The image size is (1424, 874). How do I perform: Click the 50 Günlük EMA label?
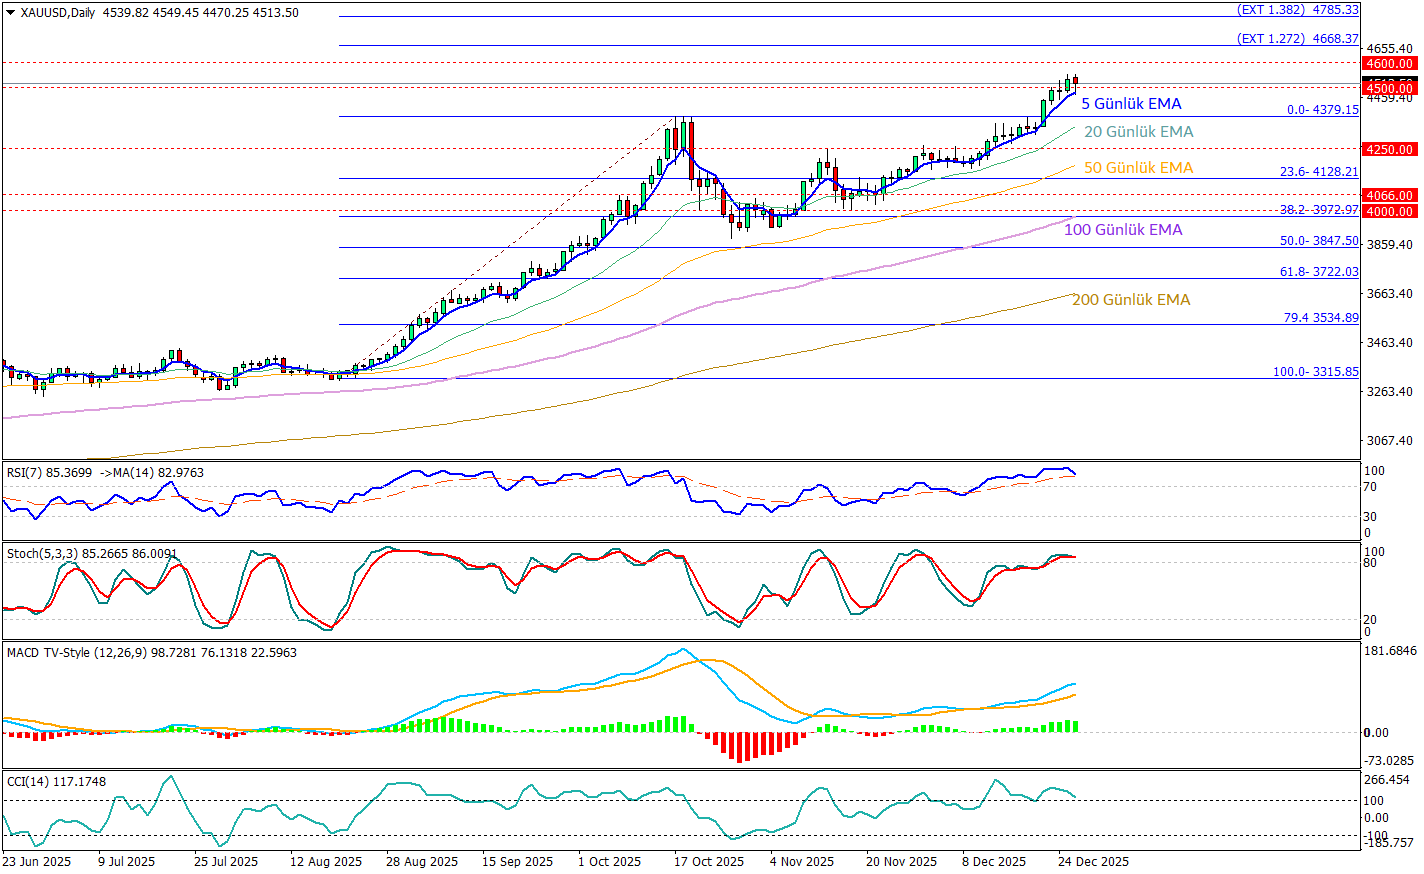coord(1138,168)
